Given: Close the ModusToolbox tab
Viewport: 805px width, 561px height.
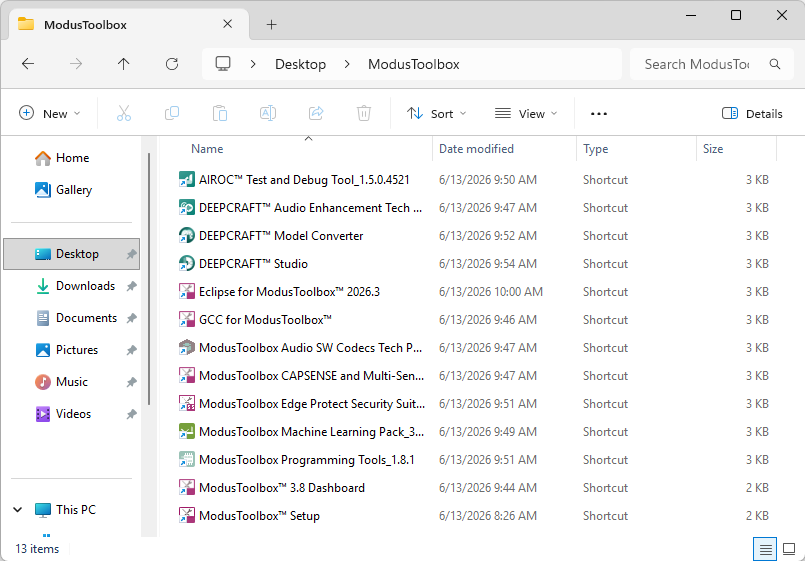Looking at the screenshot, I should [x=228, y=24].
